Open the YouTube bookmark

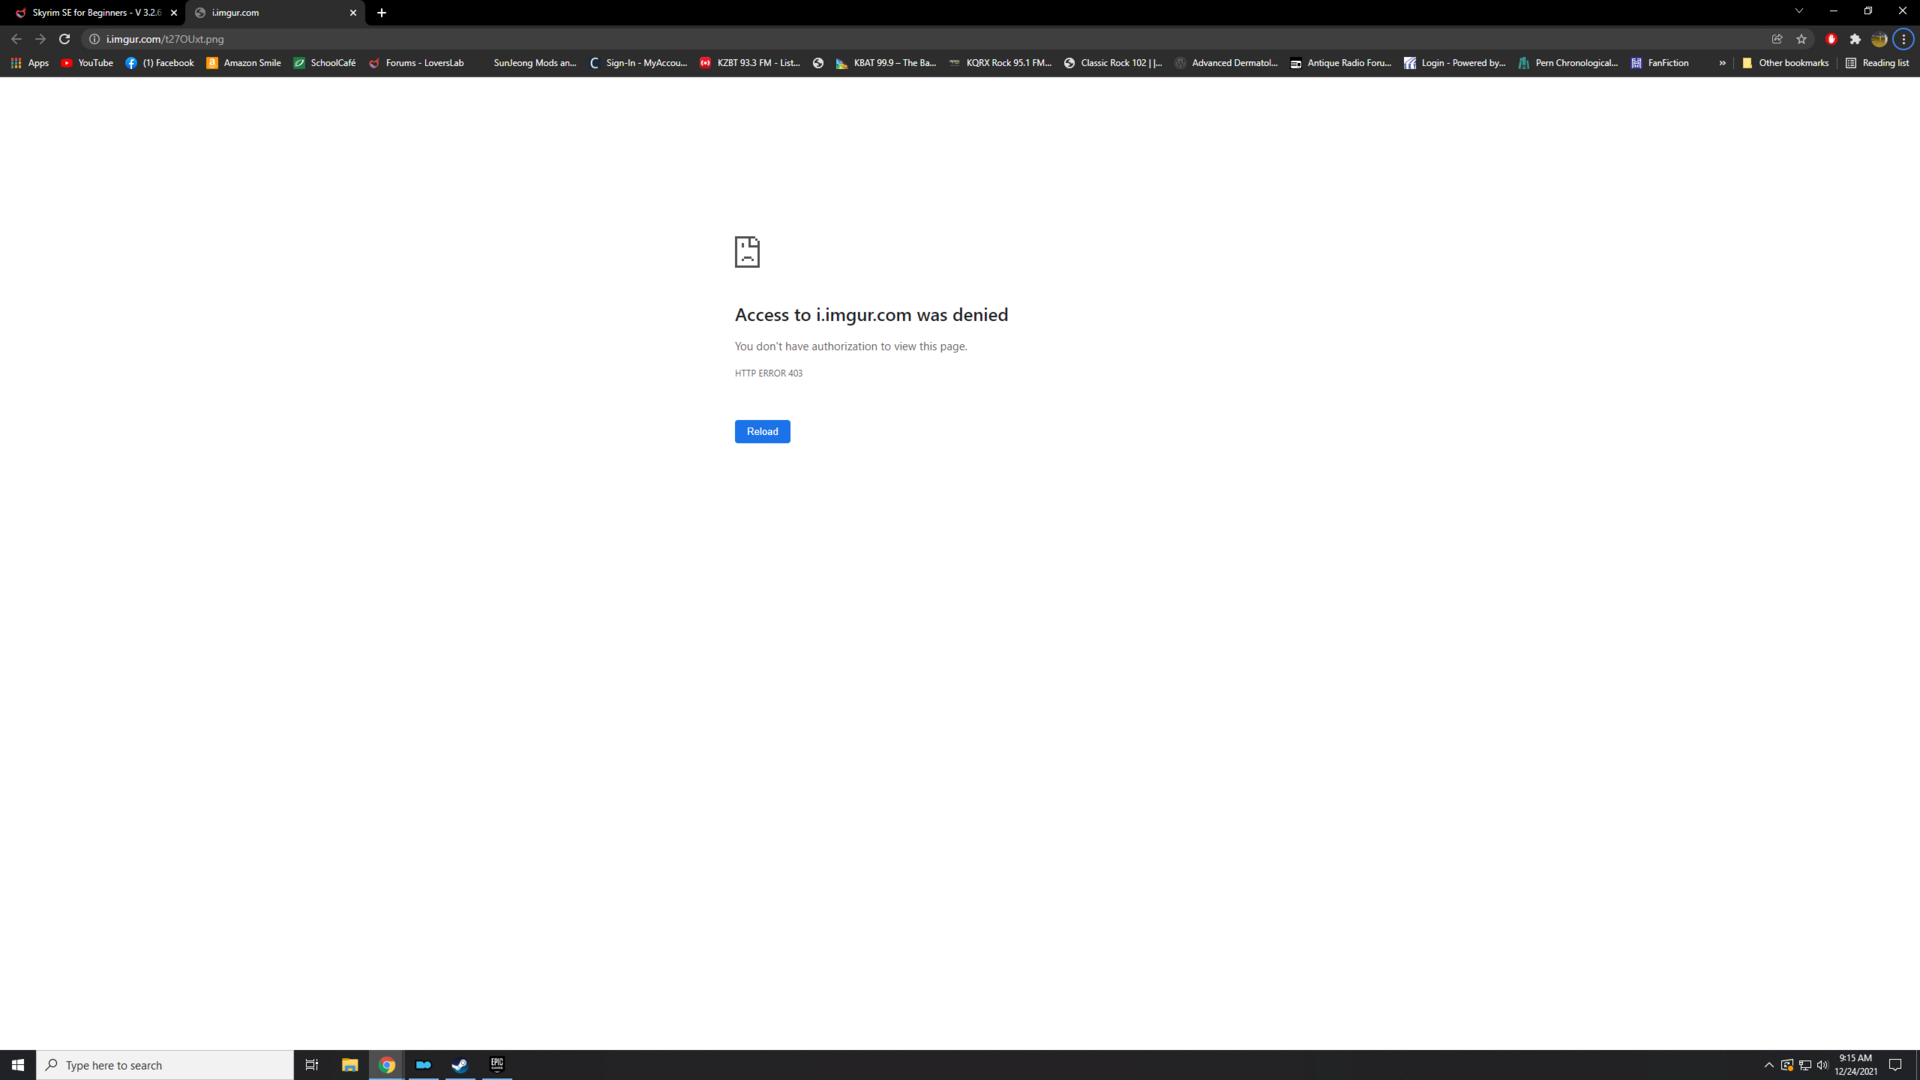click(x=87, y=63)
